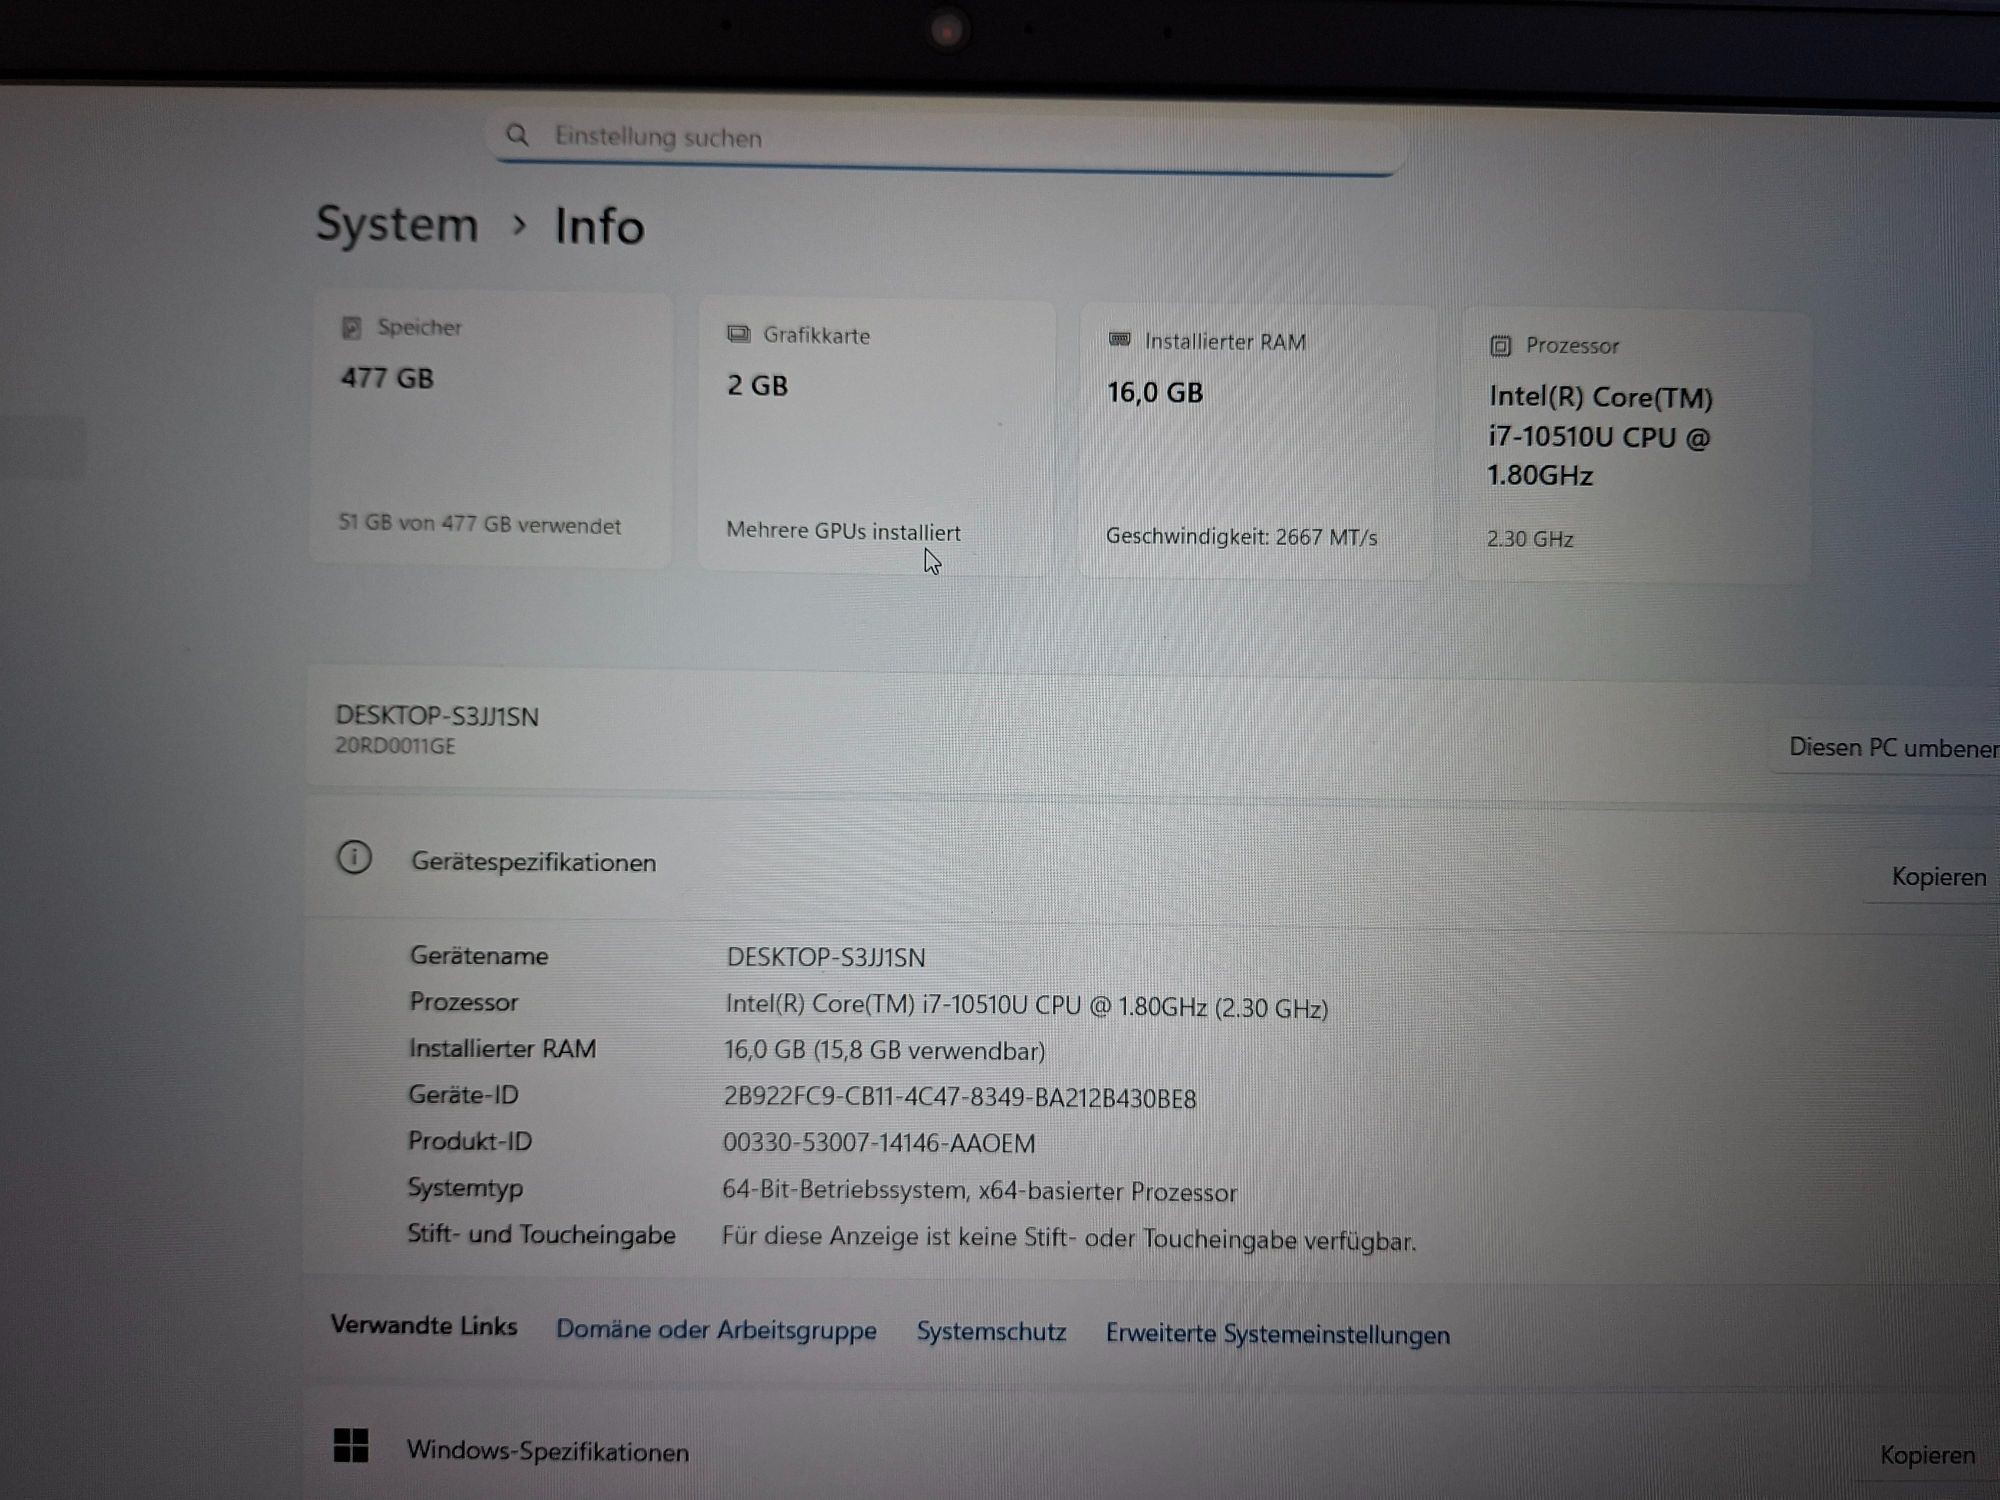Click the search magnifier icon
The height and width of the screenshot is (1500, 2000).
tap(517, 135)
